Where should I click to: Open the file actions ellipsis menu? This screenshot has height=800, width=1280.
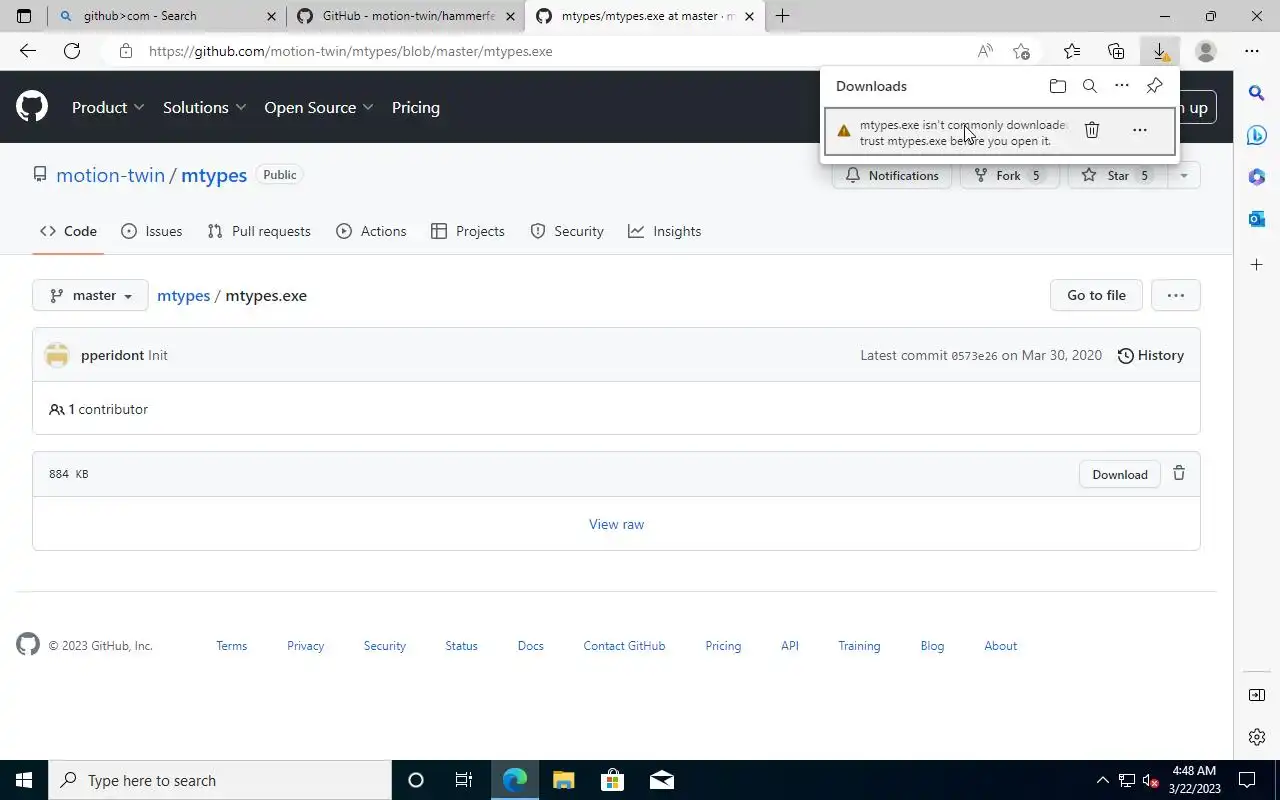click(x=1175, y=295)
